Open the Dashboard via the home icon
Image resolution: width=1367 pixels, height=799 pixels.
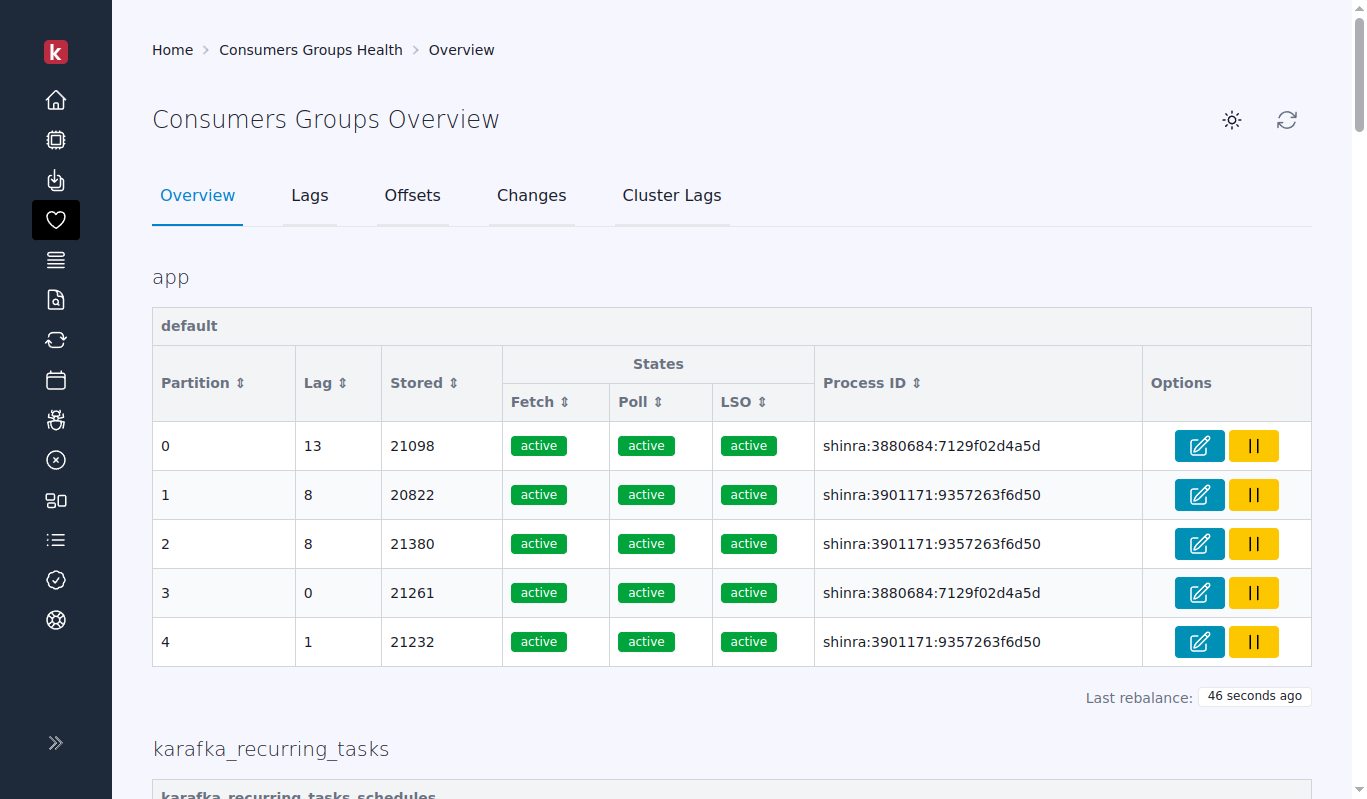pyautogui.click(x=56, y=100)
